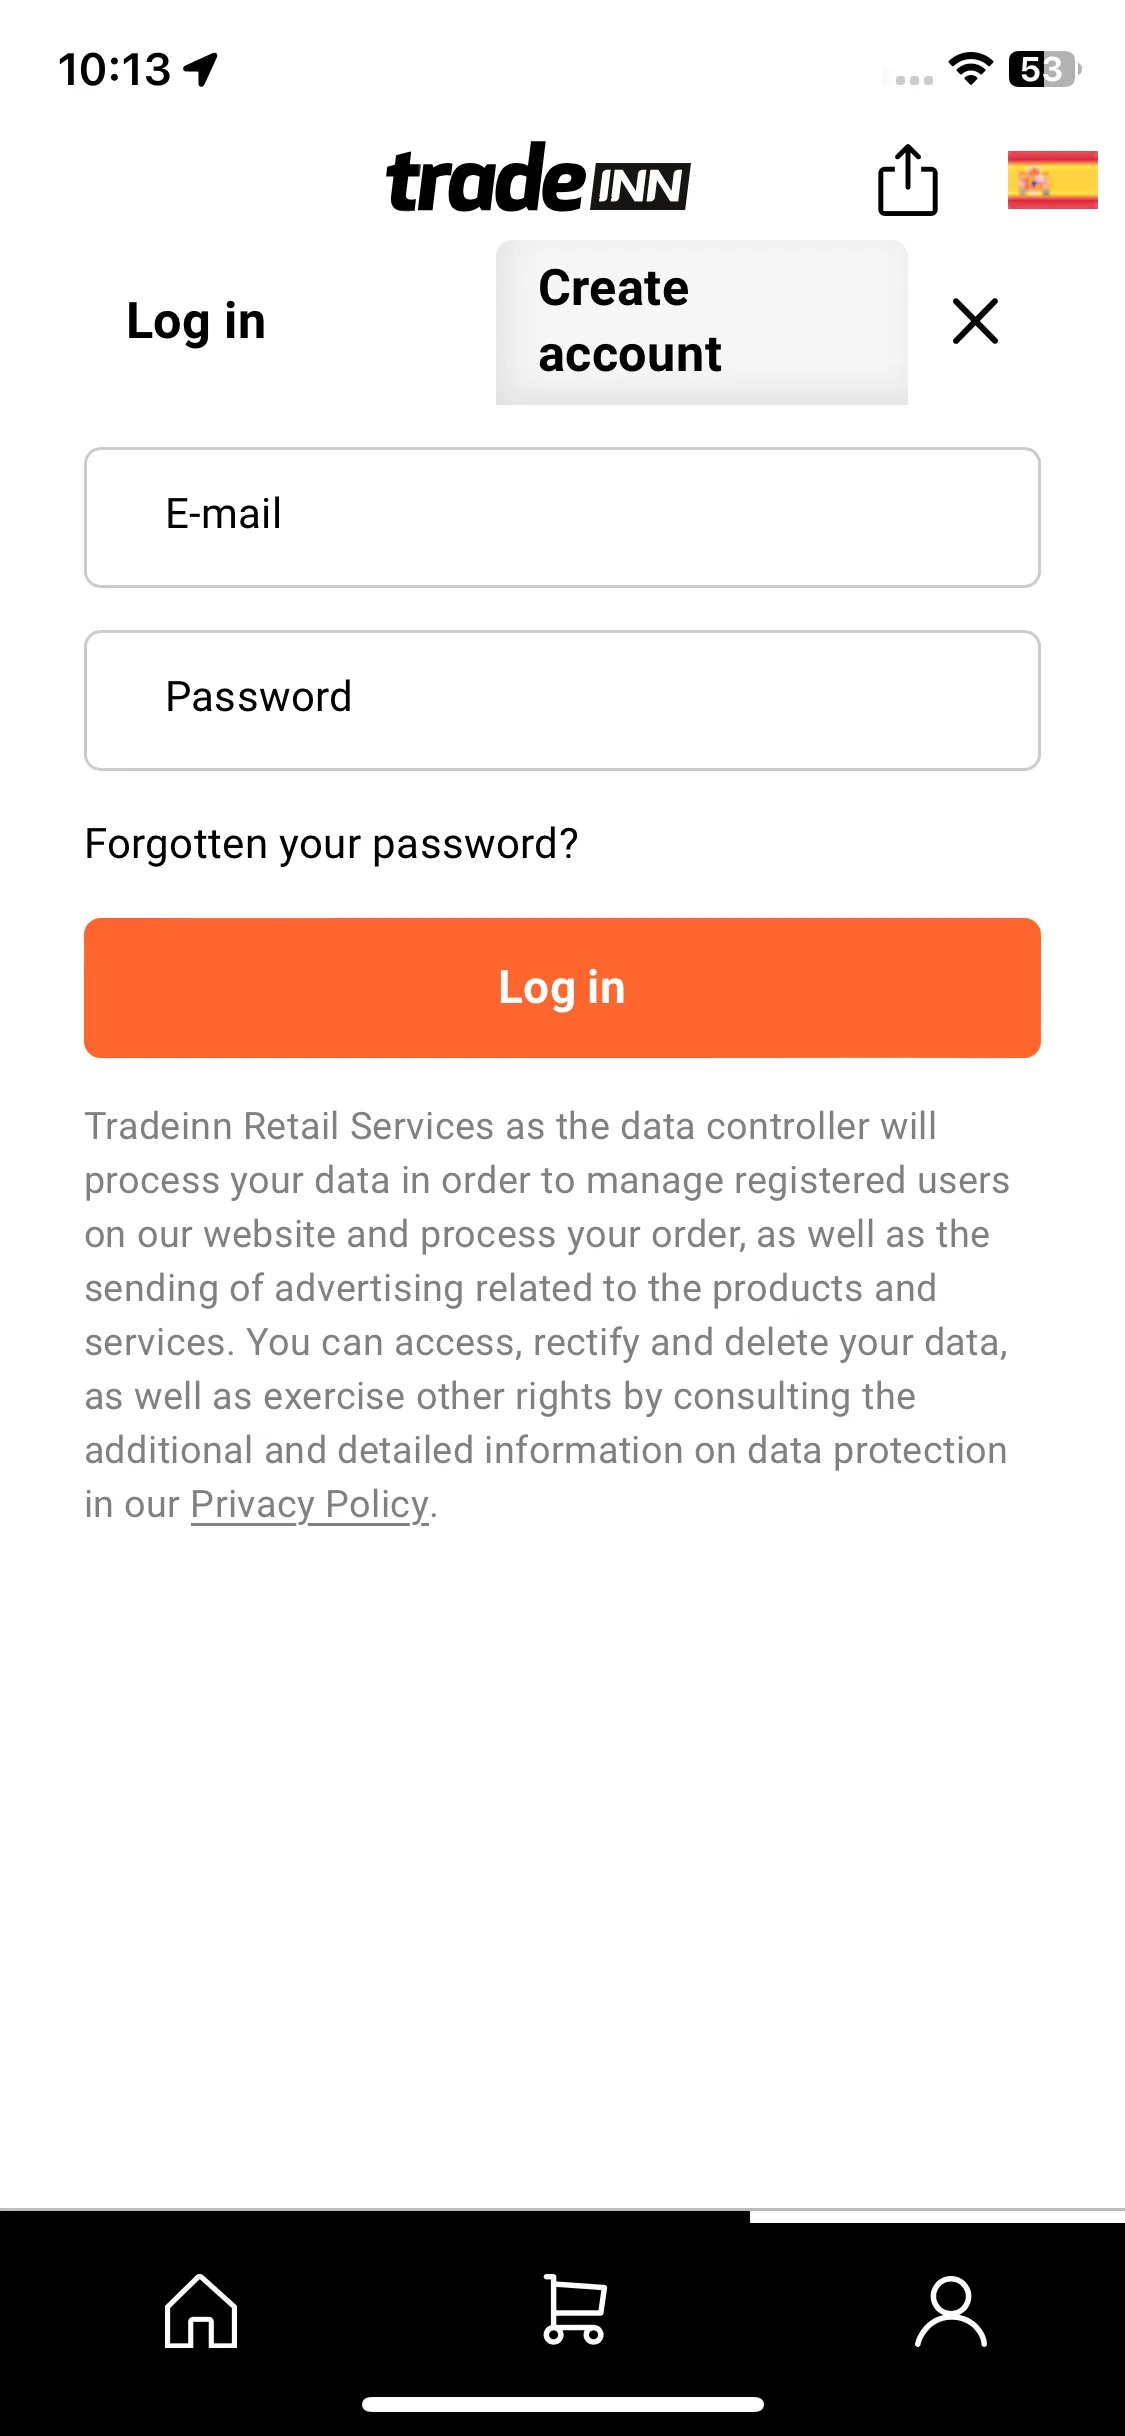Tap the battery indicator in status bar

(x=1045, y=69)
